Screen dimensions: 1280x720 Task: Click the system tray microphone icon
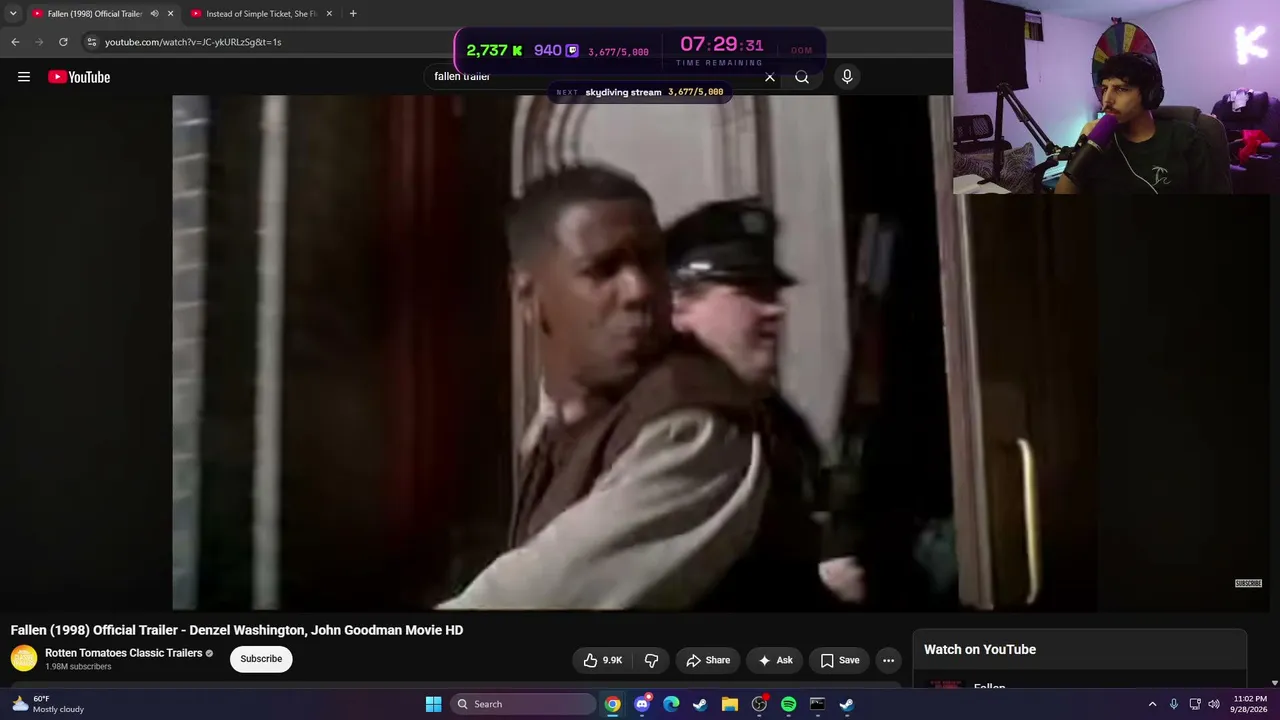pos(1174,704)
